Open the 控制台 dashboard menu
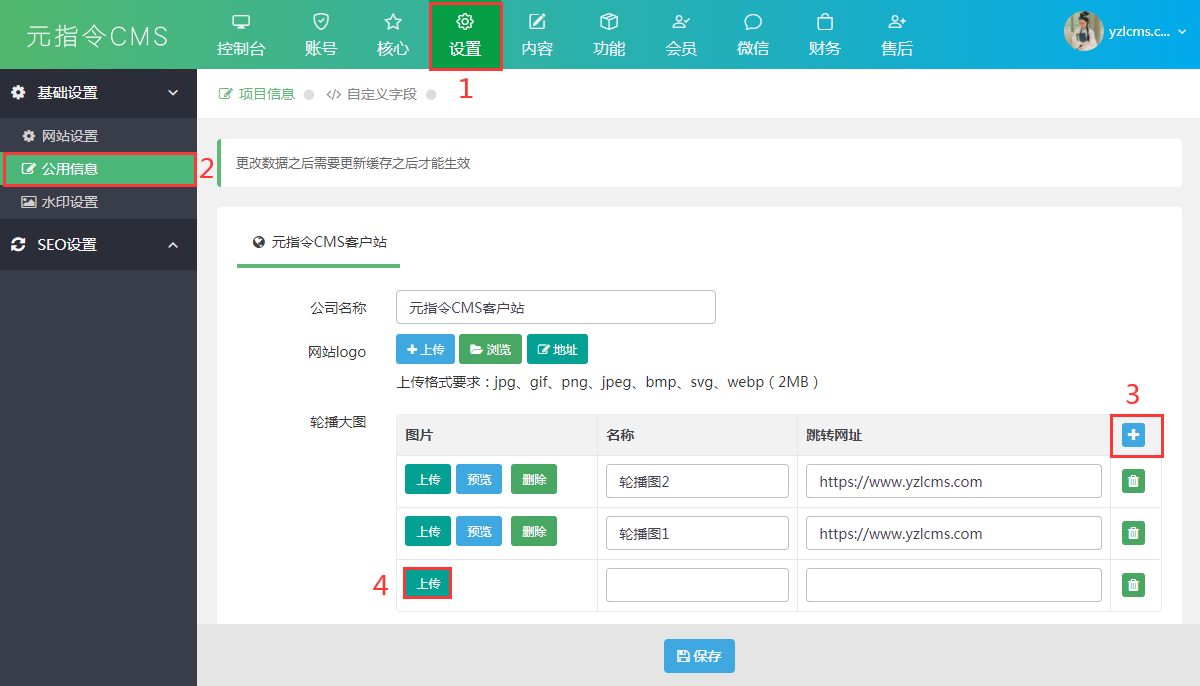The image size is (1200, 686). (x=241, y=35)
